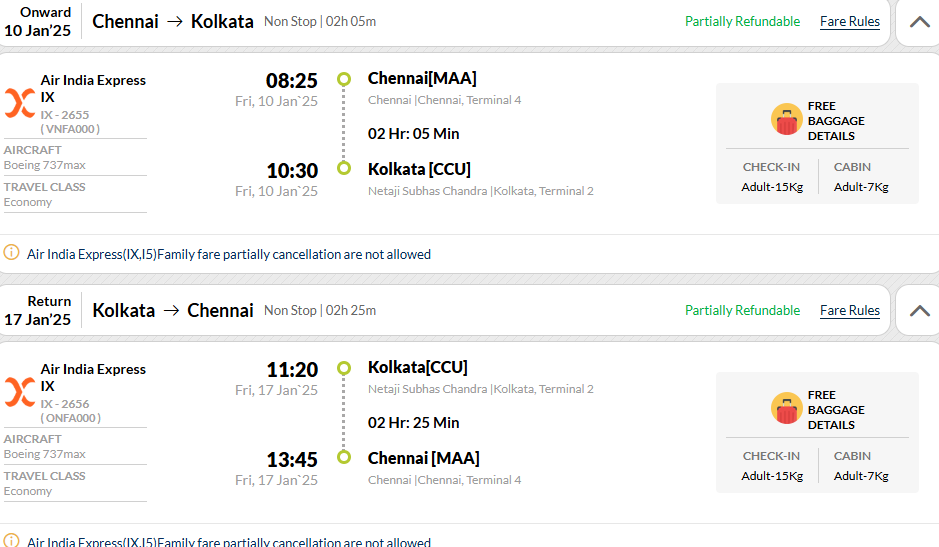Viewport: 939px width, 547px height.
Task: Click Partially Refundable label on return flight
Action: point(743,310)
